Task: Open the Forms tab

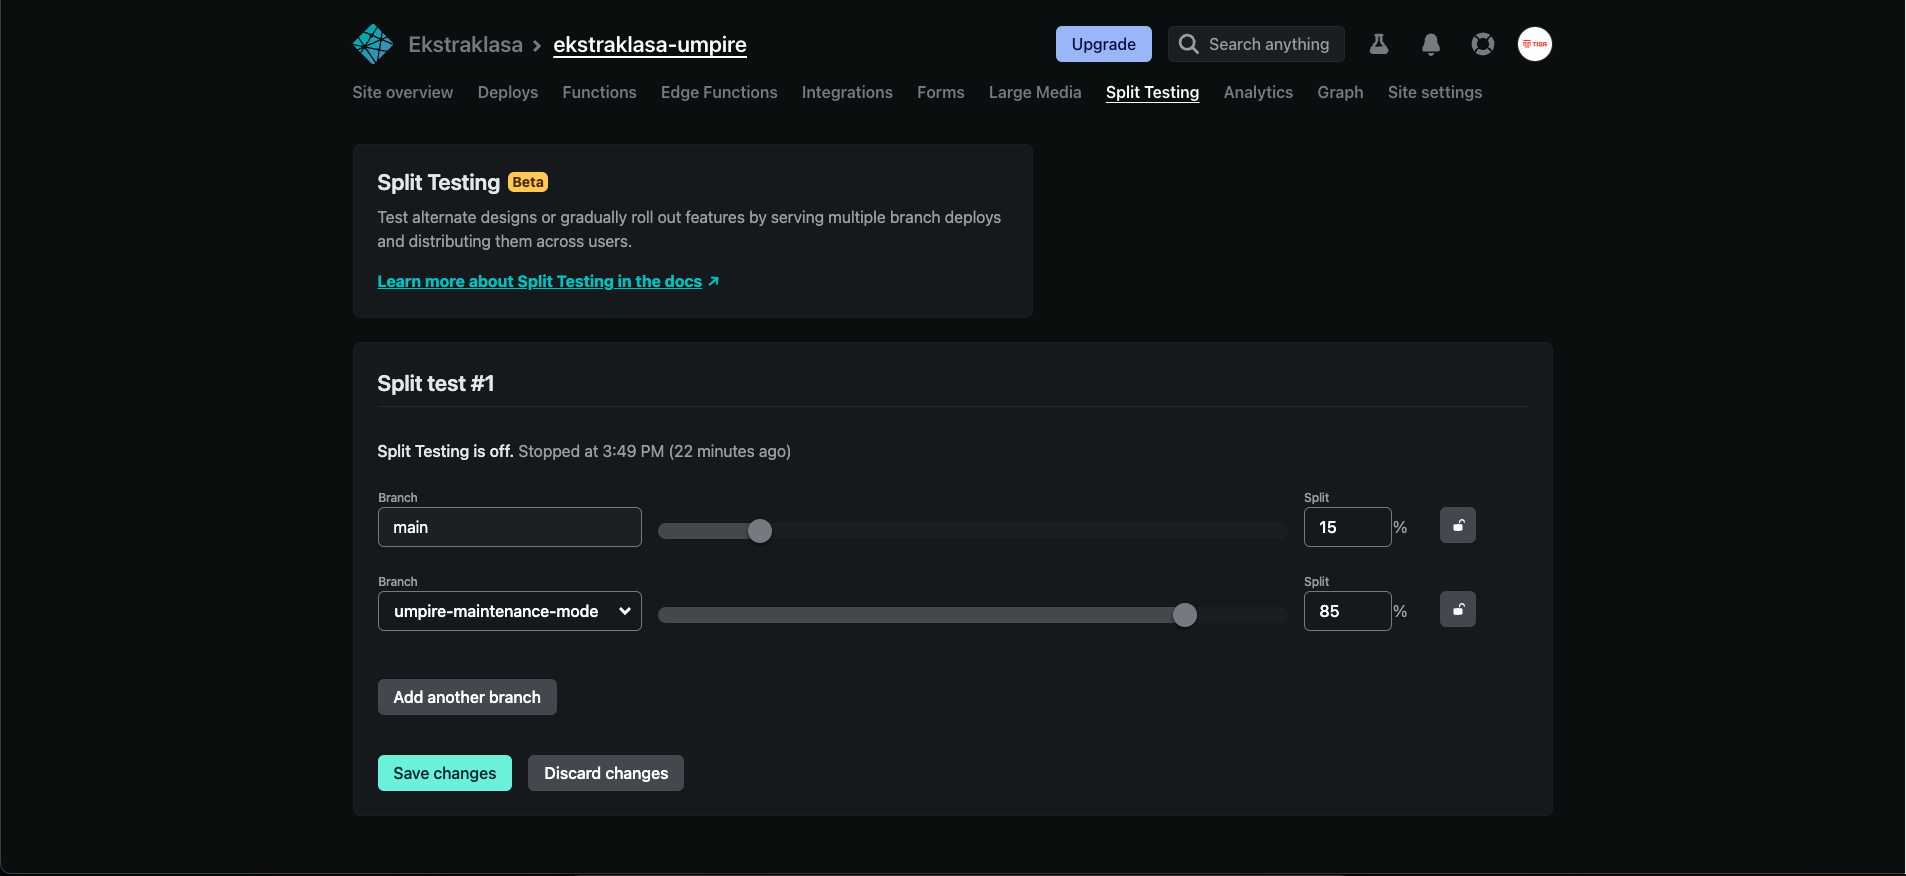Action: (x=941, y=92)
